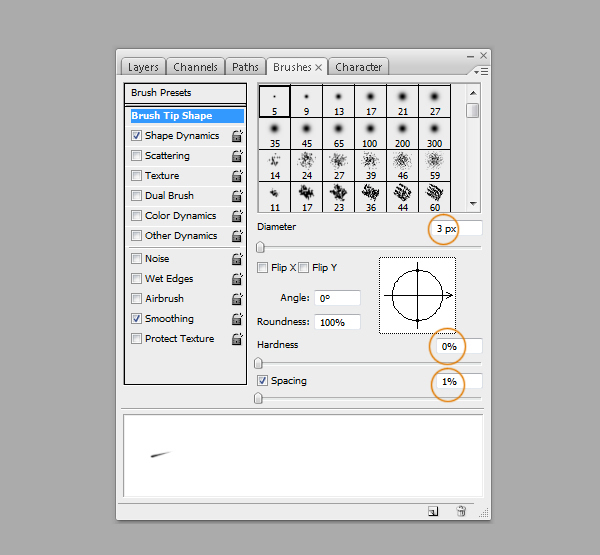
Task: Click the lock icon next to Shape Dynamics
Action: pyautogui.click(x=237, y=136)
